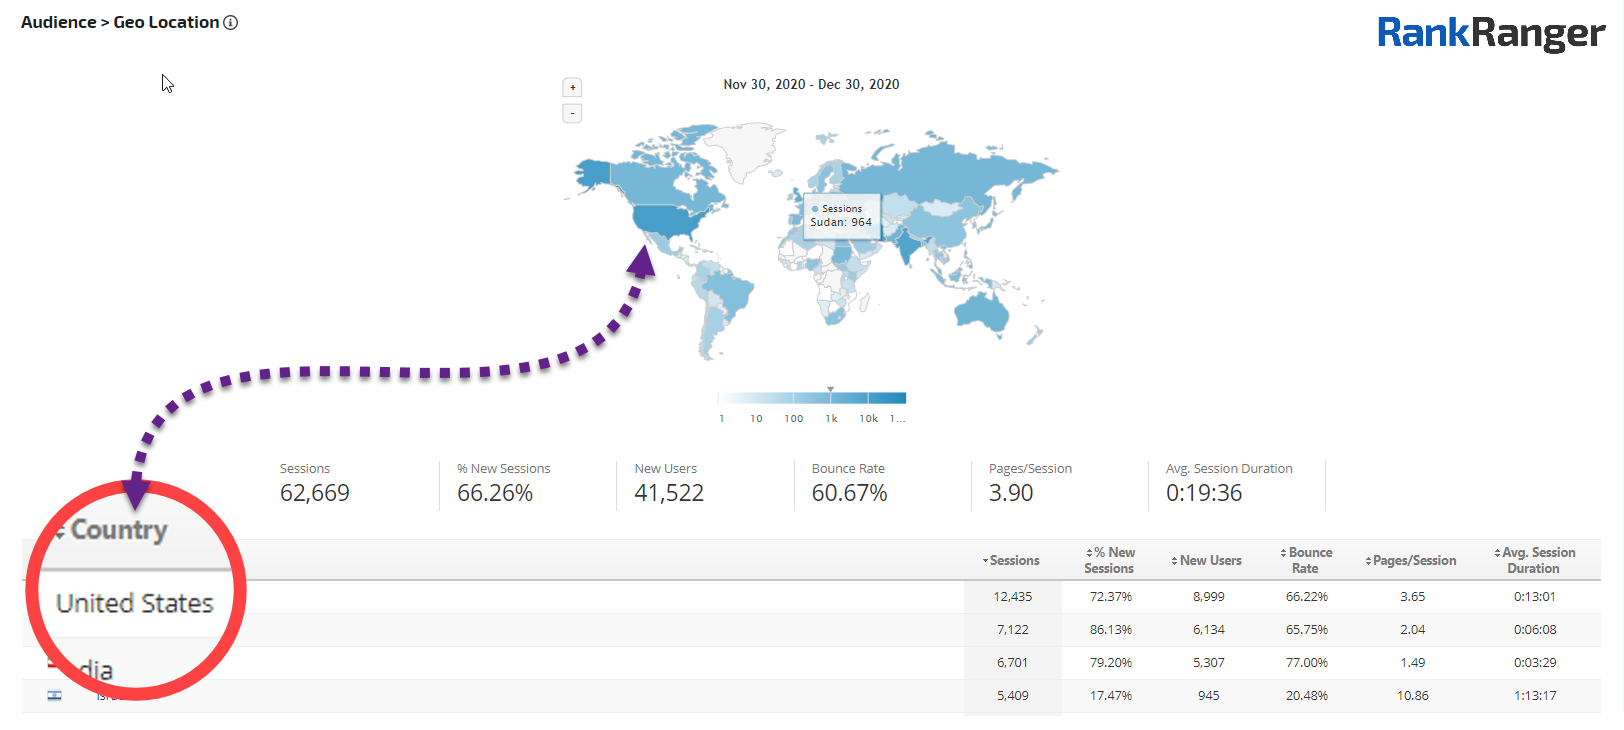
Task: Click the RankRanger logo
Action: click(1490, 33)
